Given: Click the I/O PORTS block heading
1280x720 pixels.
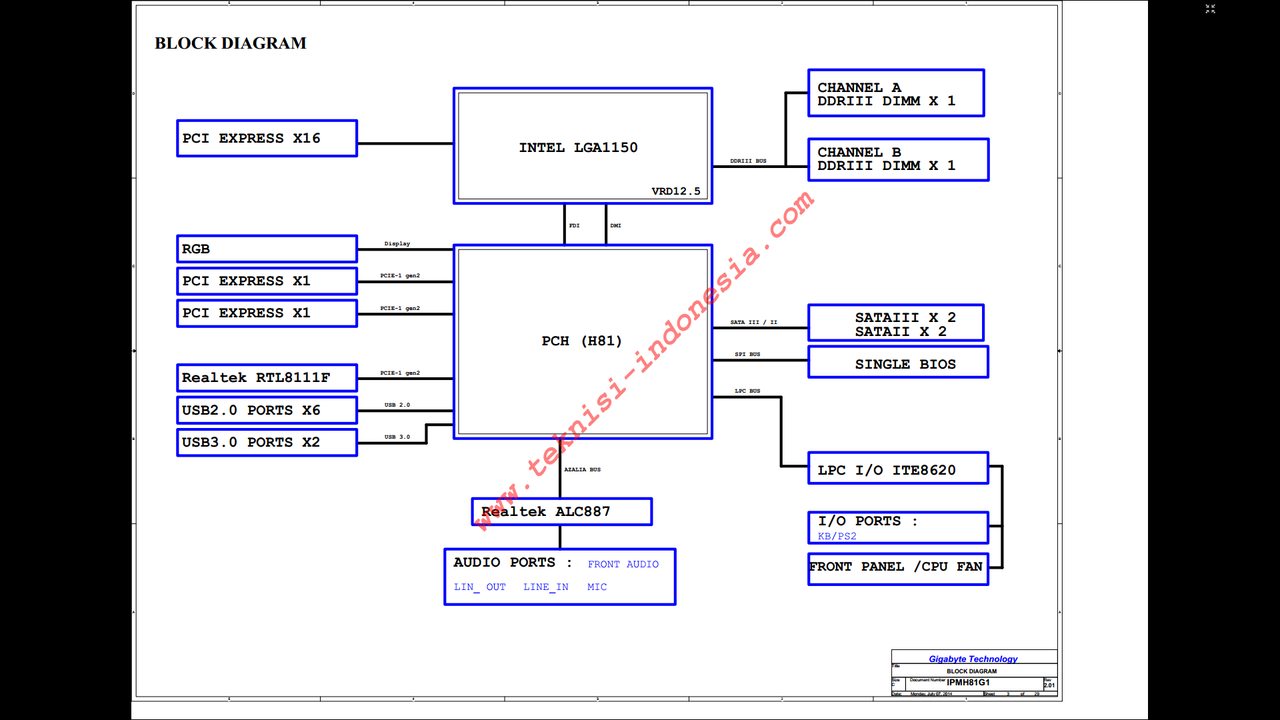Looking at the screenshot, I should click(867, 521).
